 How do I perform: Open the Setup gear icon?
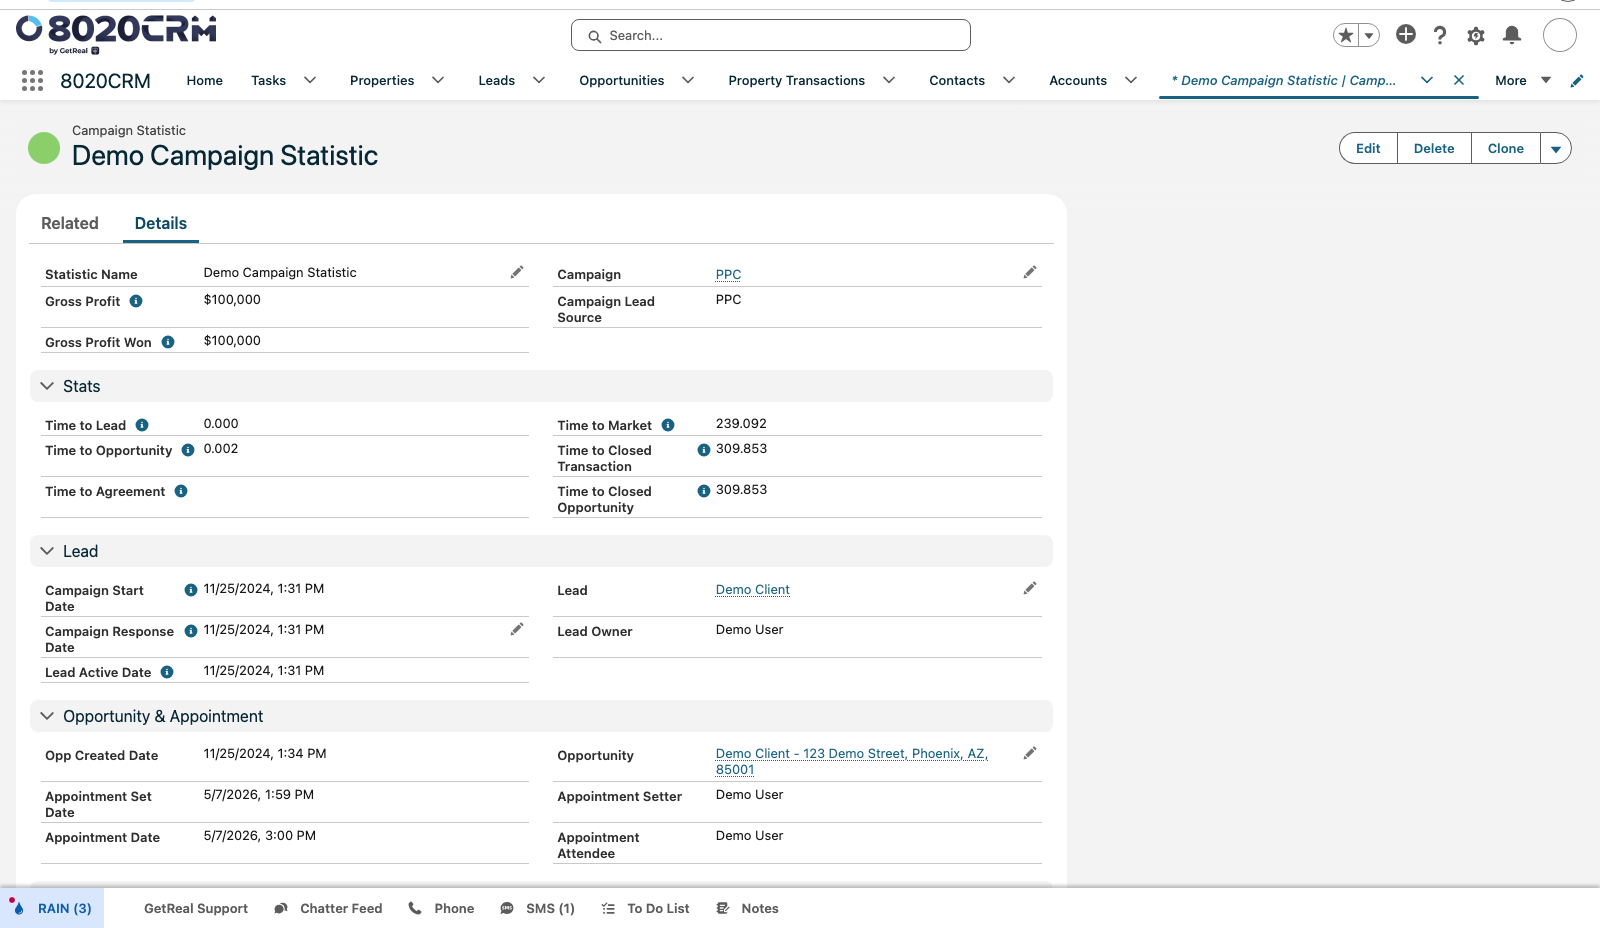click(1476, 36)
